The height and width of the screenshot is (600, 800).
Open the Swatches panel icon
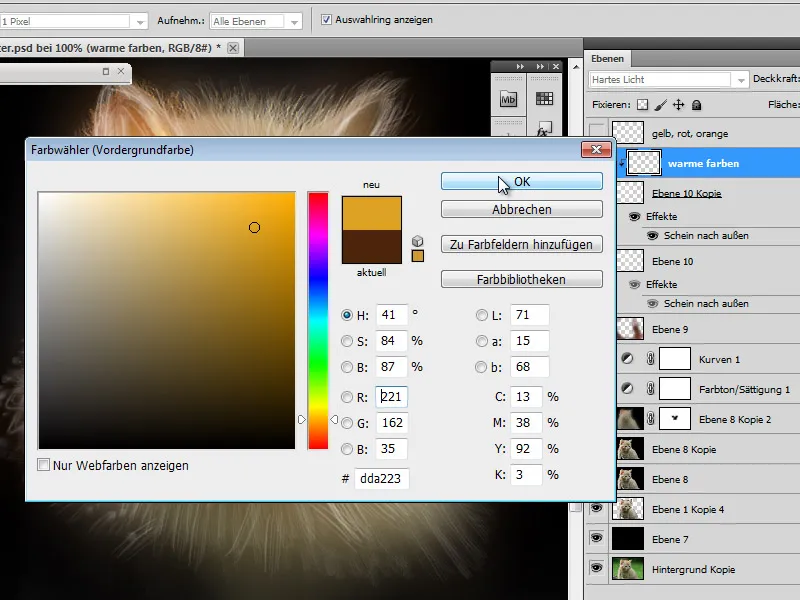click(x=545, y=97)
